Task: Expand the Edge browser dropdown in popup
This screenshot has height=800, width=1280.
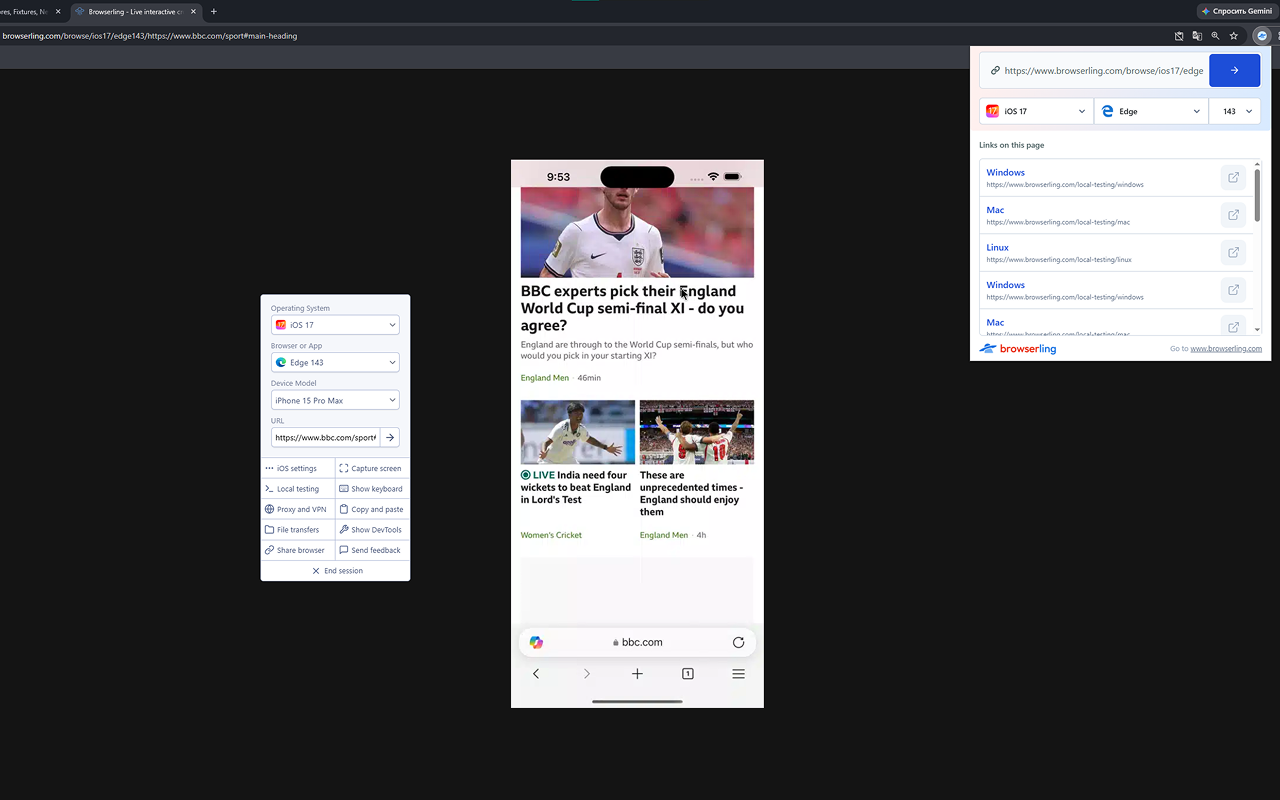Action: 1151,111
